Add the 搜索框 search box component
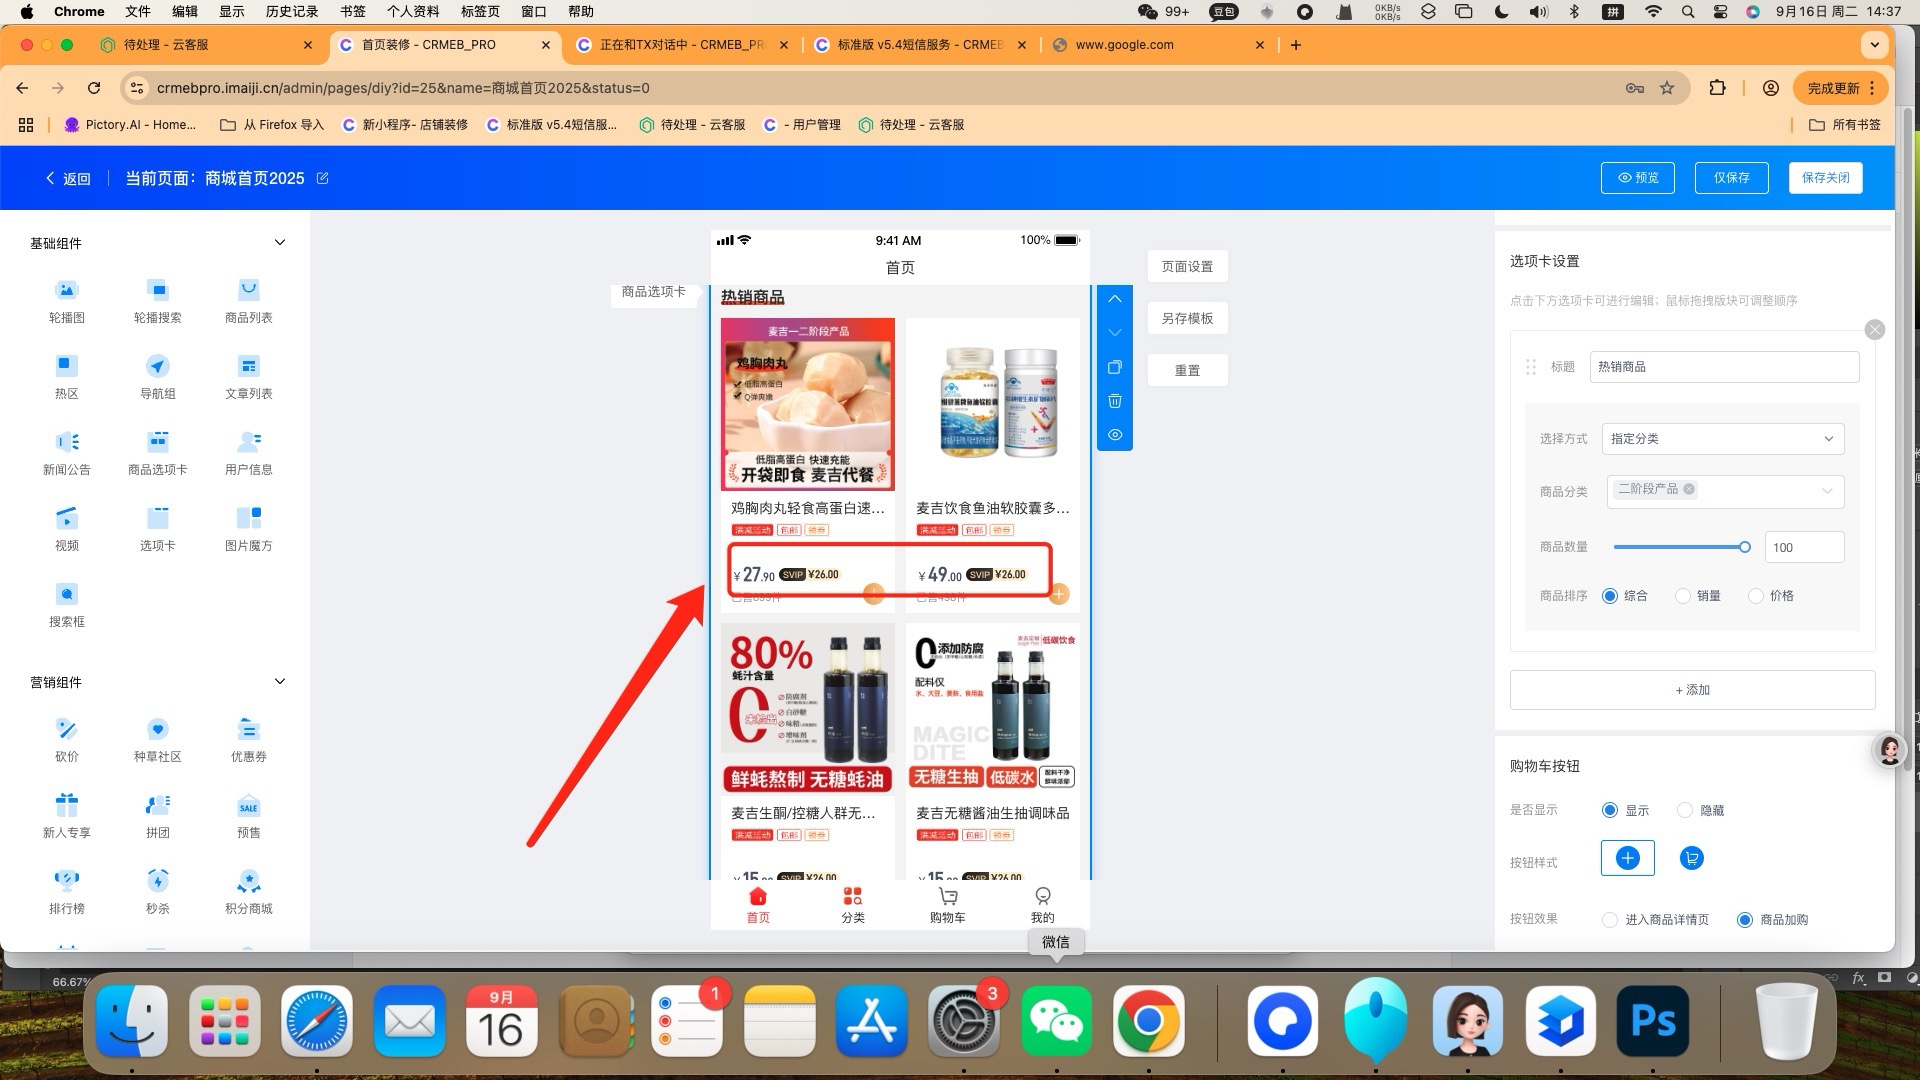This screenshot has height=1080, width=1920. [66, 605]
